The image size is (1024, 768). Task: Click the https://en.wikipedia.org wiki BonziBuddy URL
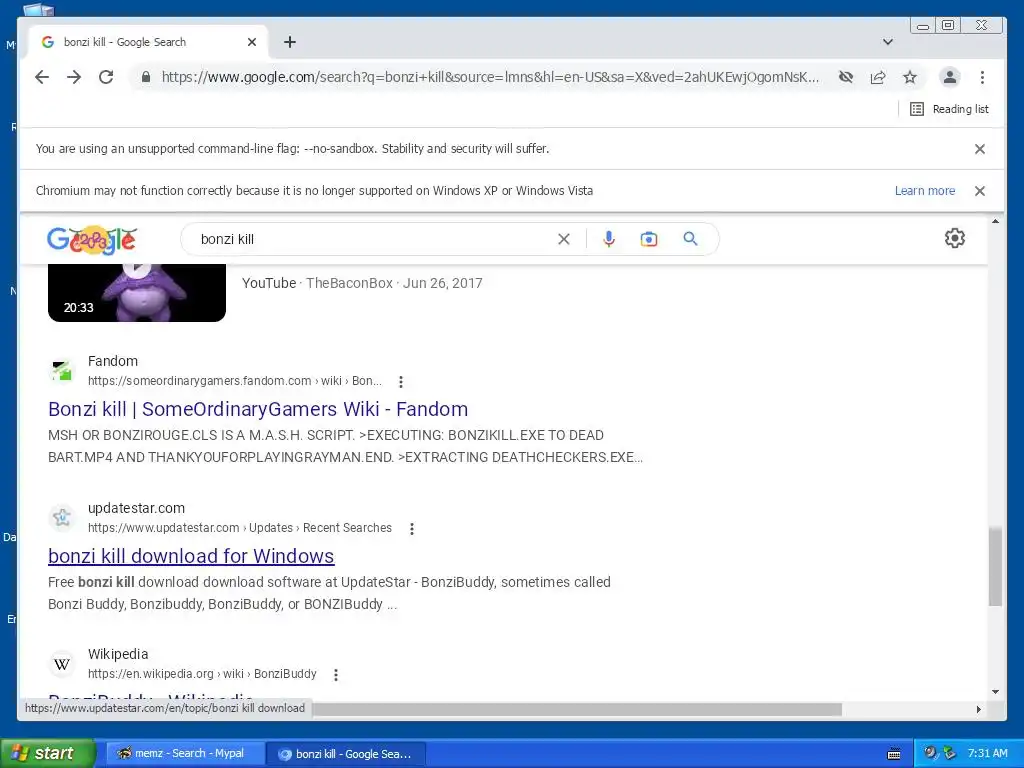202,674
